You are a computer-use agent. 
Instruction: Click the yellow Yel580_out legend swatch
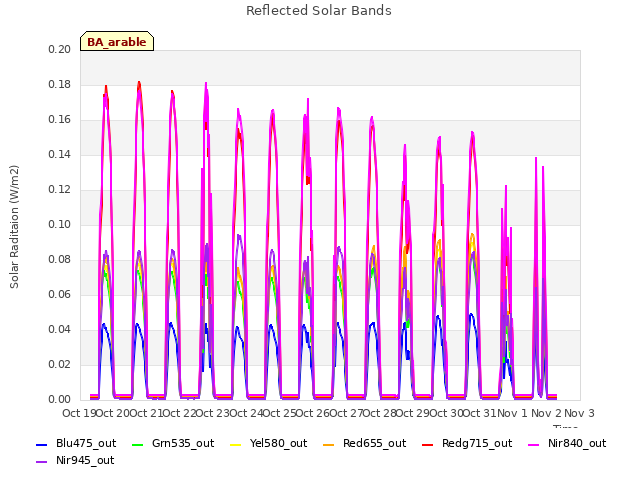point(236,444)
